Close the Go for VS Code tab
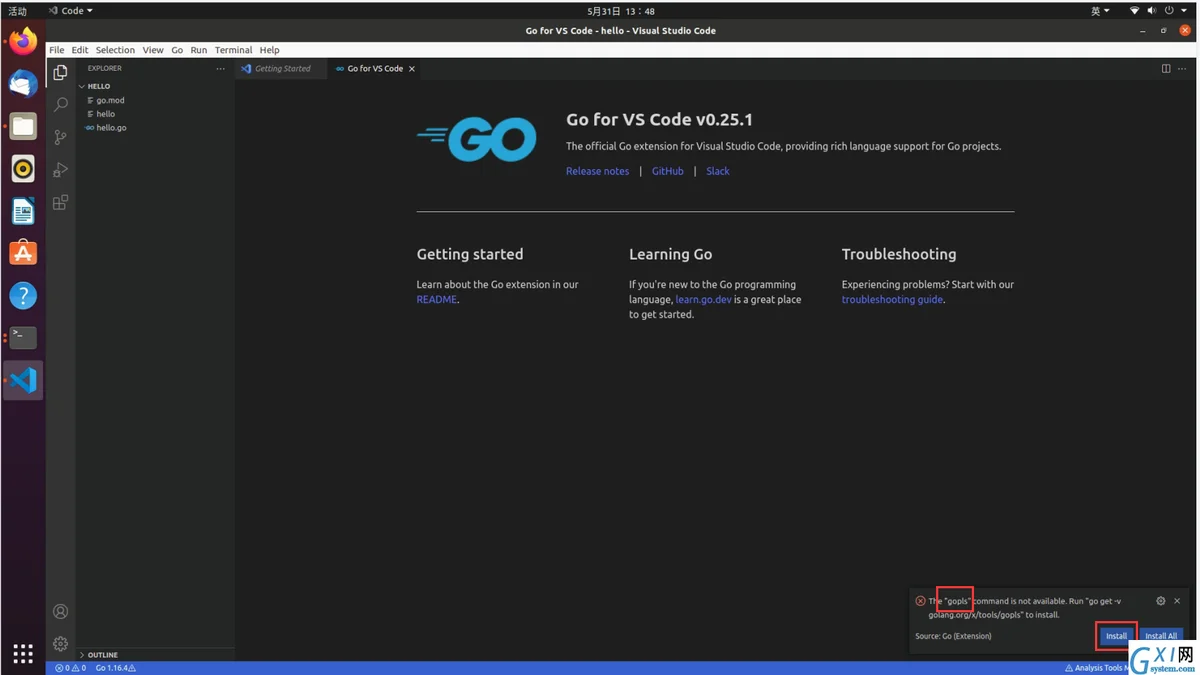 click(412, 69)
